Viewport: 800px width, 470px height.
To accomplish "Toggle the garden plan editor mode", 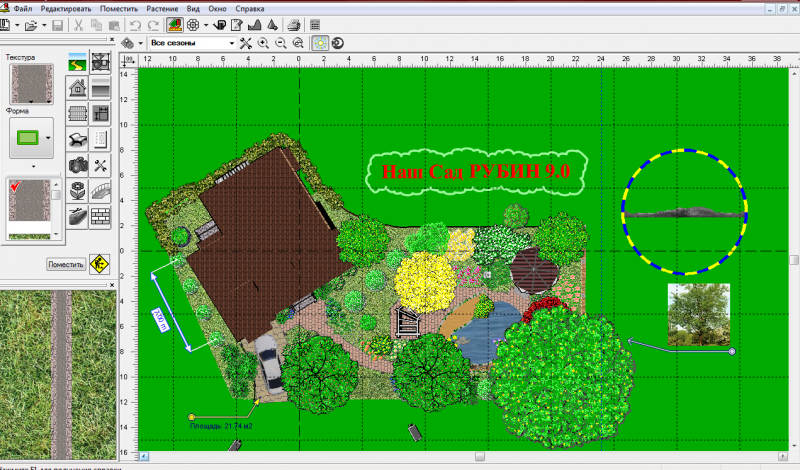I will point(175,24).
